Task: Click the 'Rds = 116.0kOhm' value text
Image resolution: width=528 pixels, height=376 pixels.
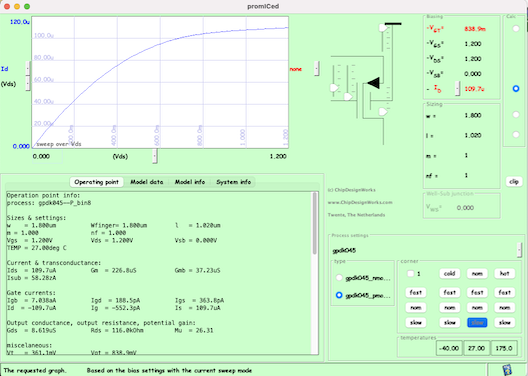Action: tap(117, 330)
